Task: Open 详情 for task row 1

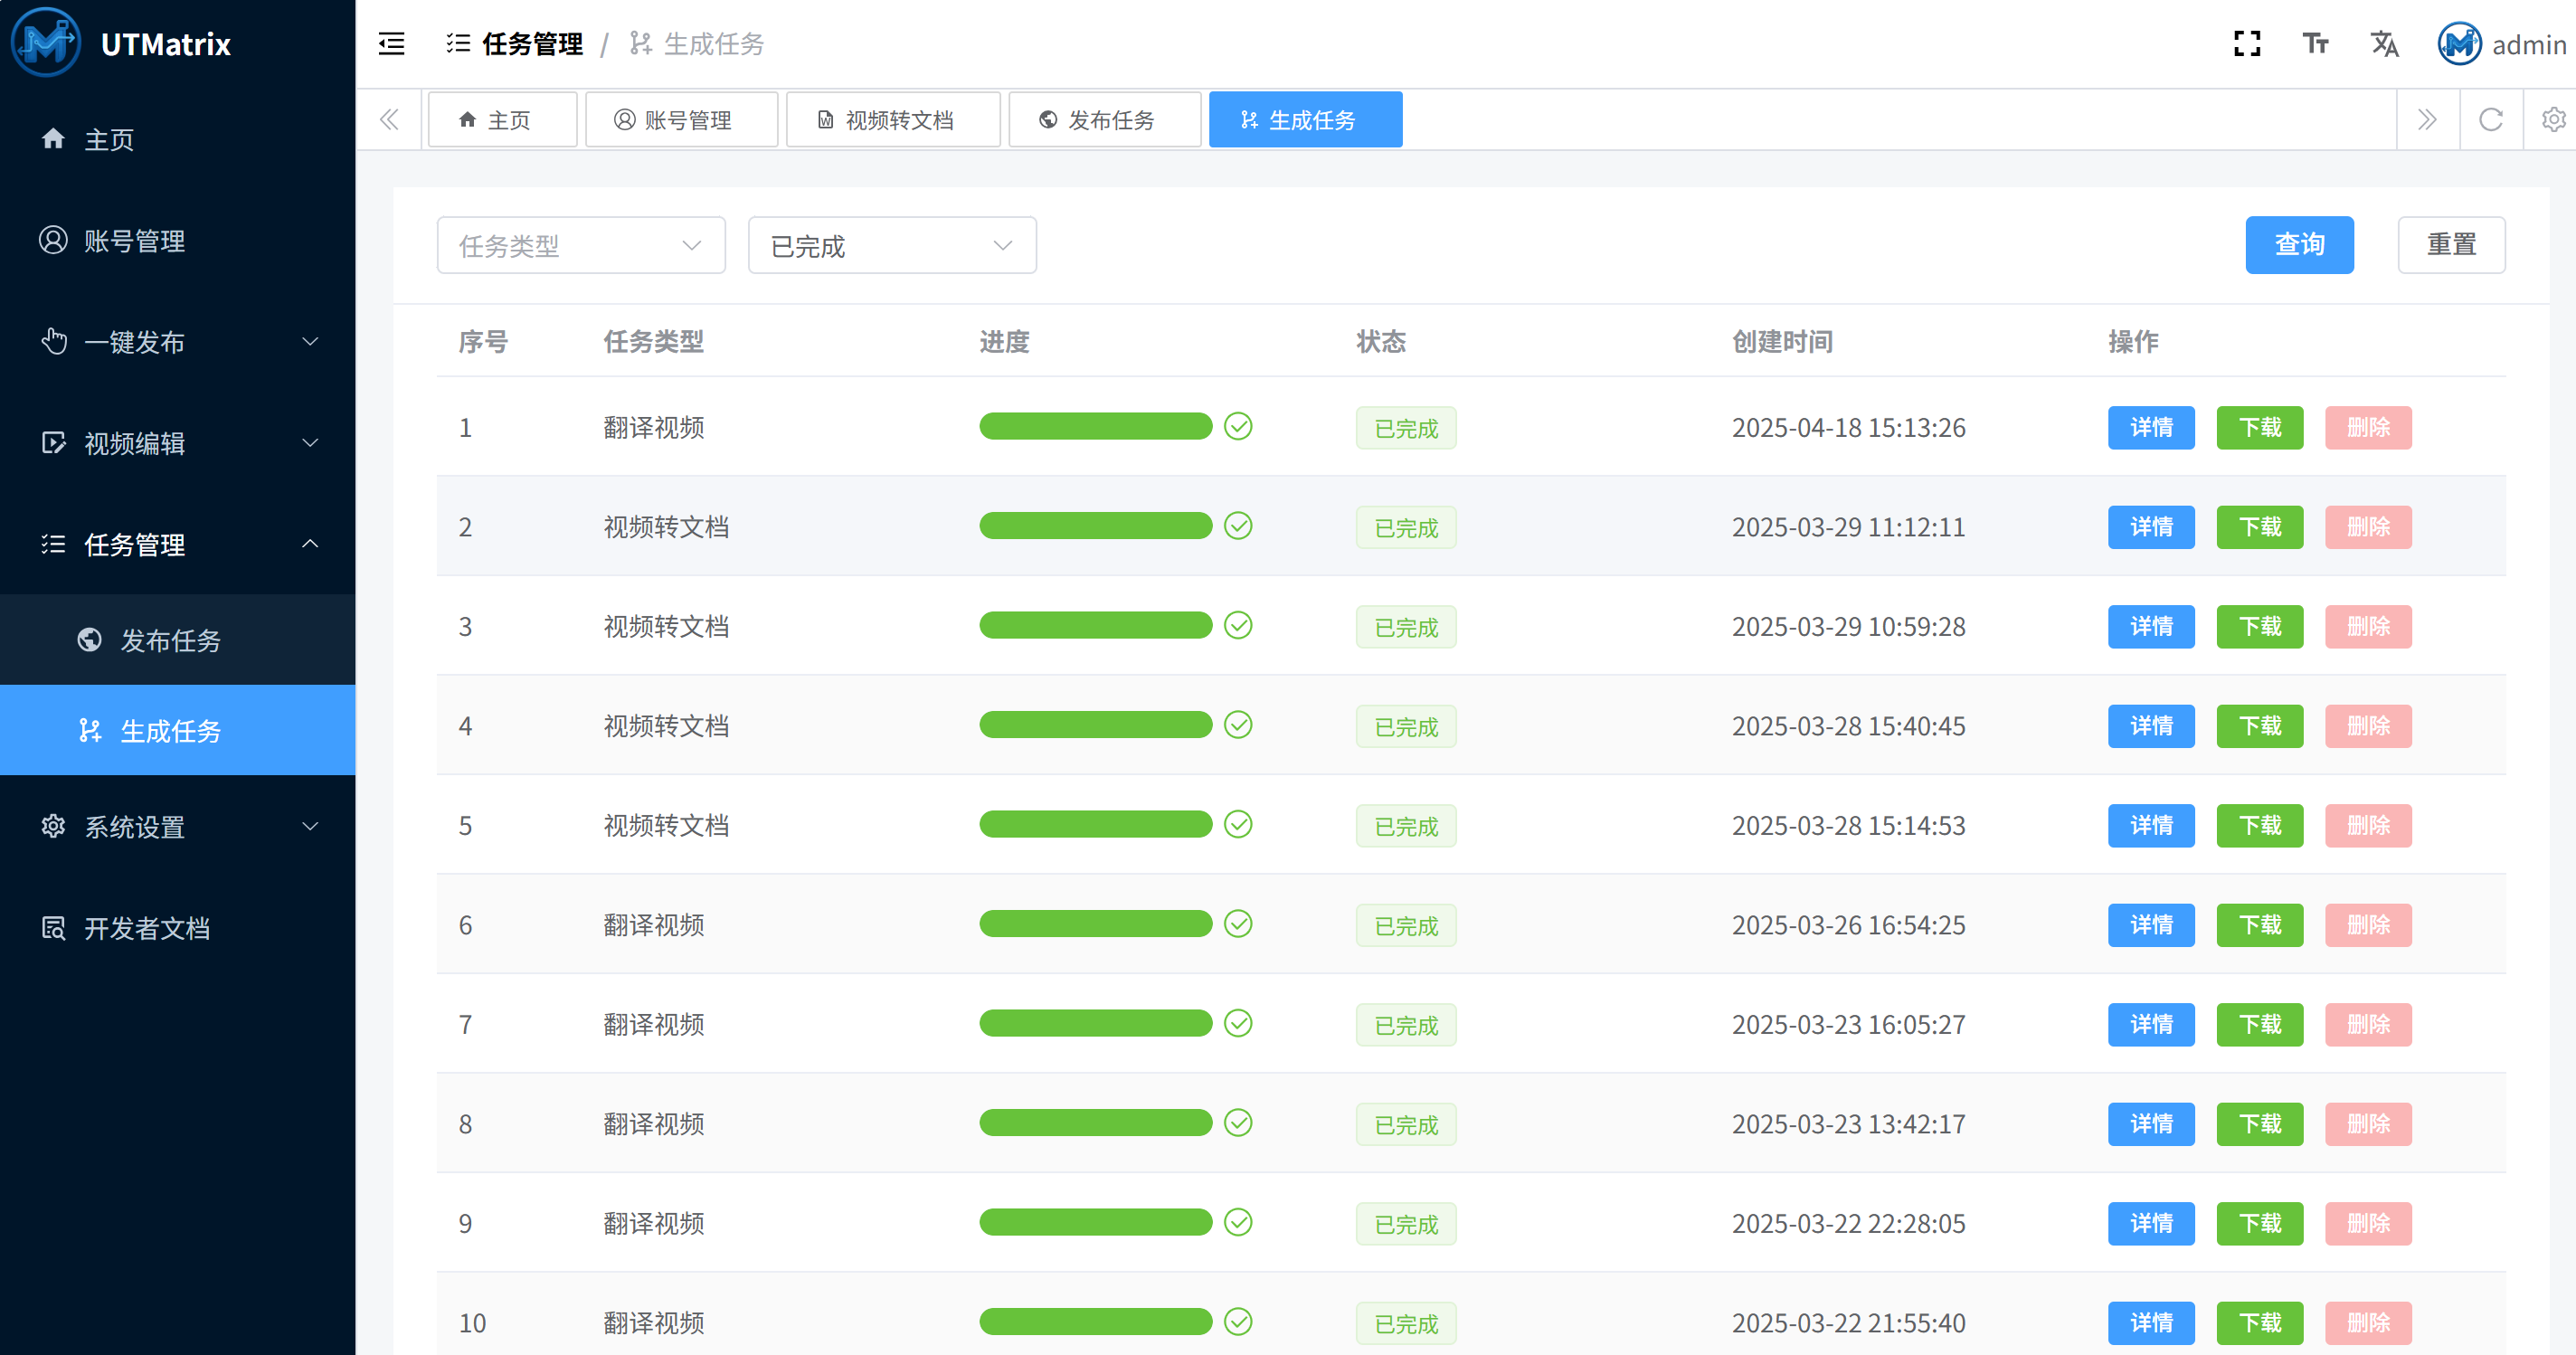Action: tap(2151, 428)
